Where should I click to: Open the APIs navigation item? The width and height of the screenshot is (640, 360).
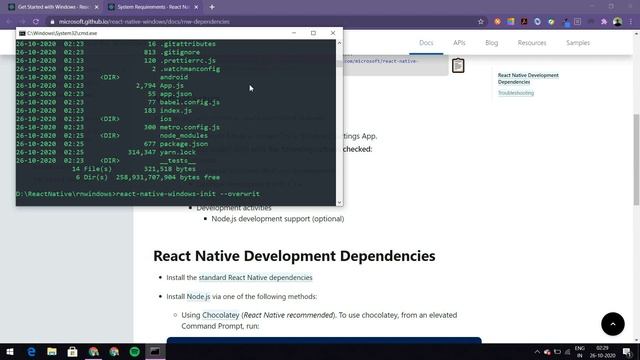pos(459,43)
